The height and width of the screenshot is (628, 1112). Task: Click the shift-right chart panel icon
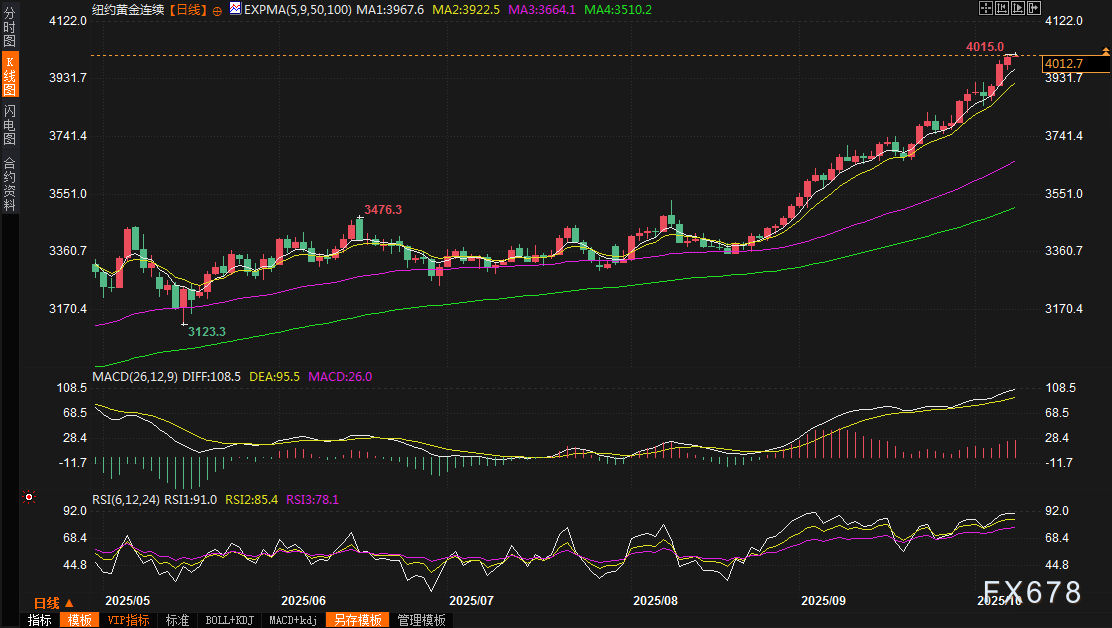(1032, 9)
